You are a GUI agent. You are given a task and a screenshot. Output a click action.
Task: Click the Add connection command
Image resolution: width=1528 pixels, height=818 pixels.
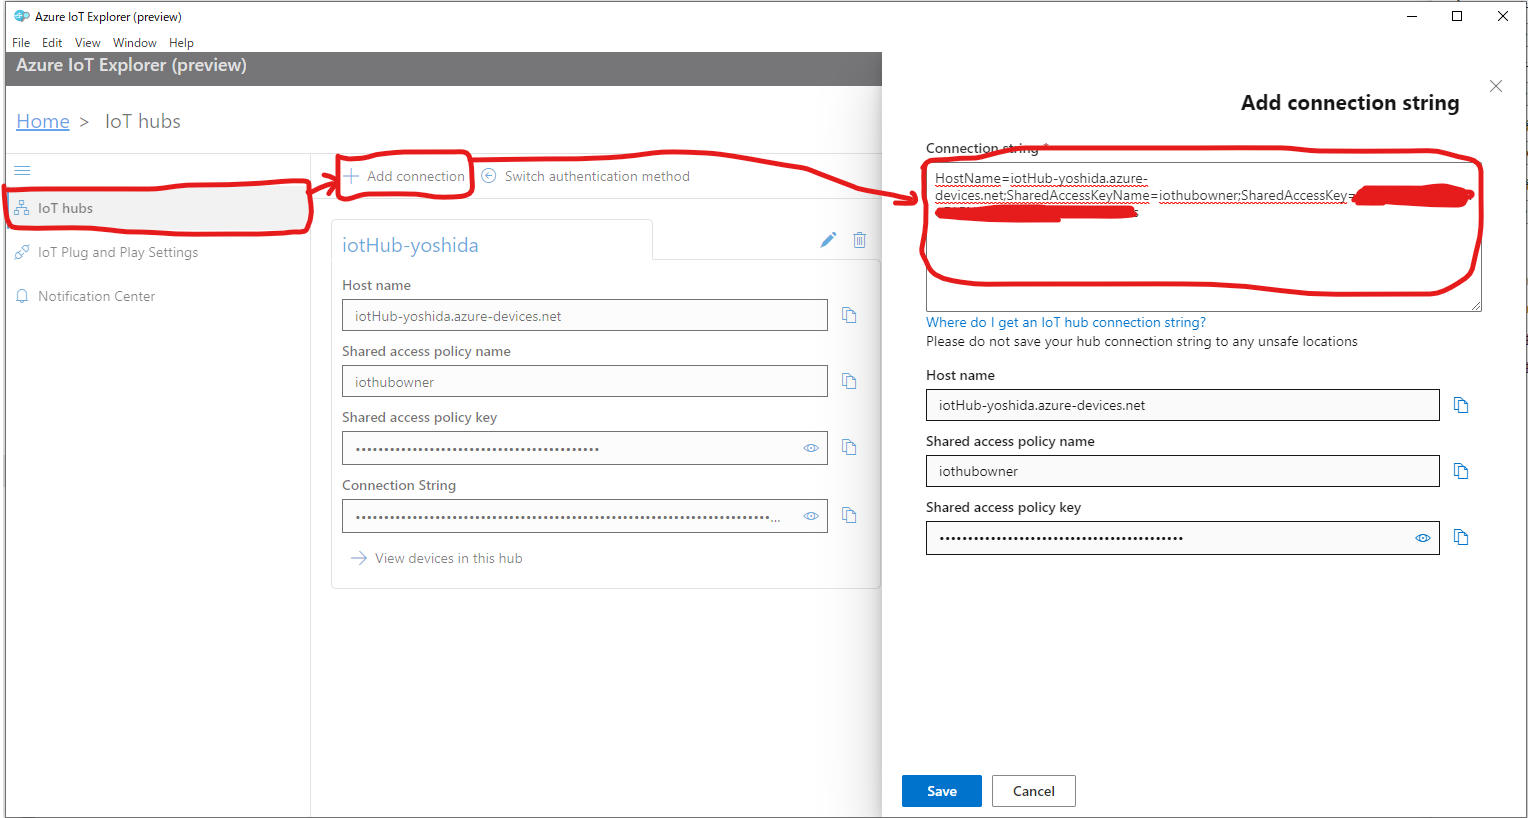404,176
